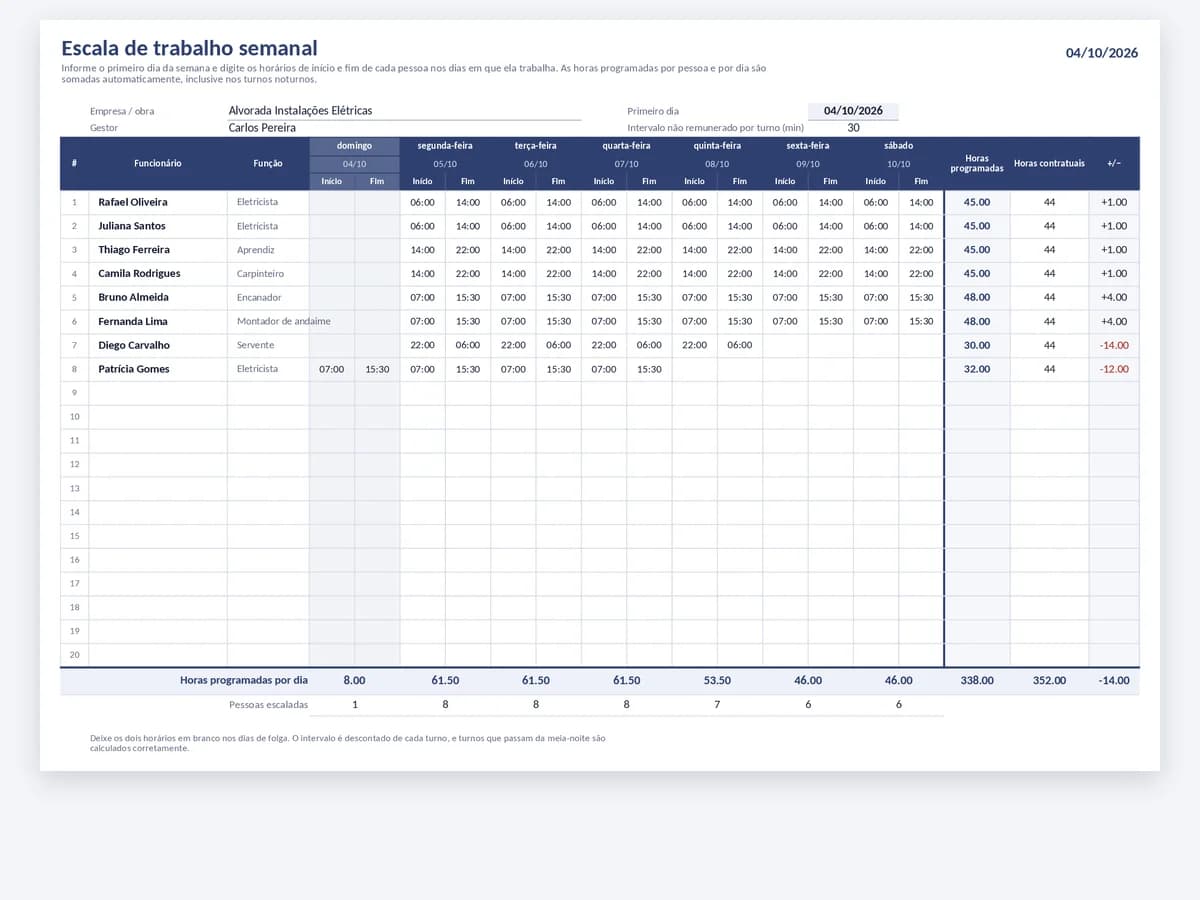Select the row number 20 cell
1200x900 pixels.
(75, 655)
